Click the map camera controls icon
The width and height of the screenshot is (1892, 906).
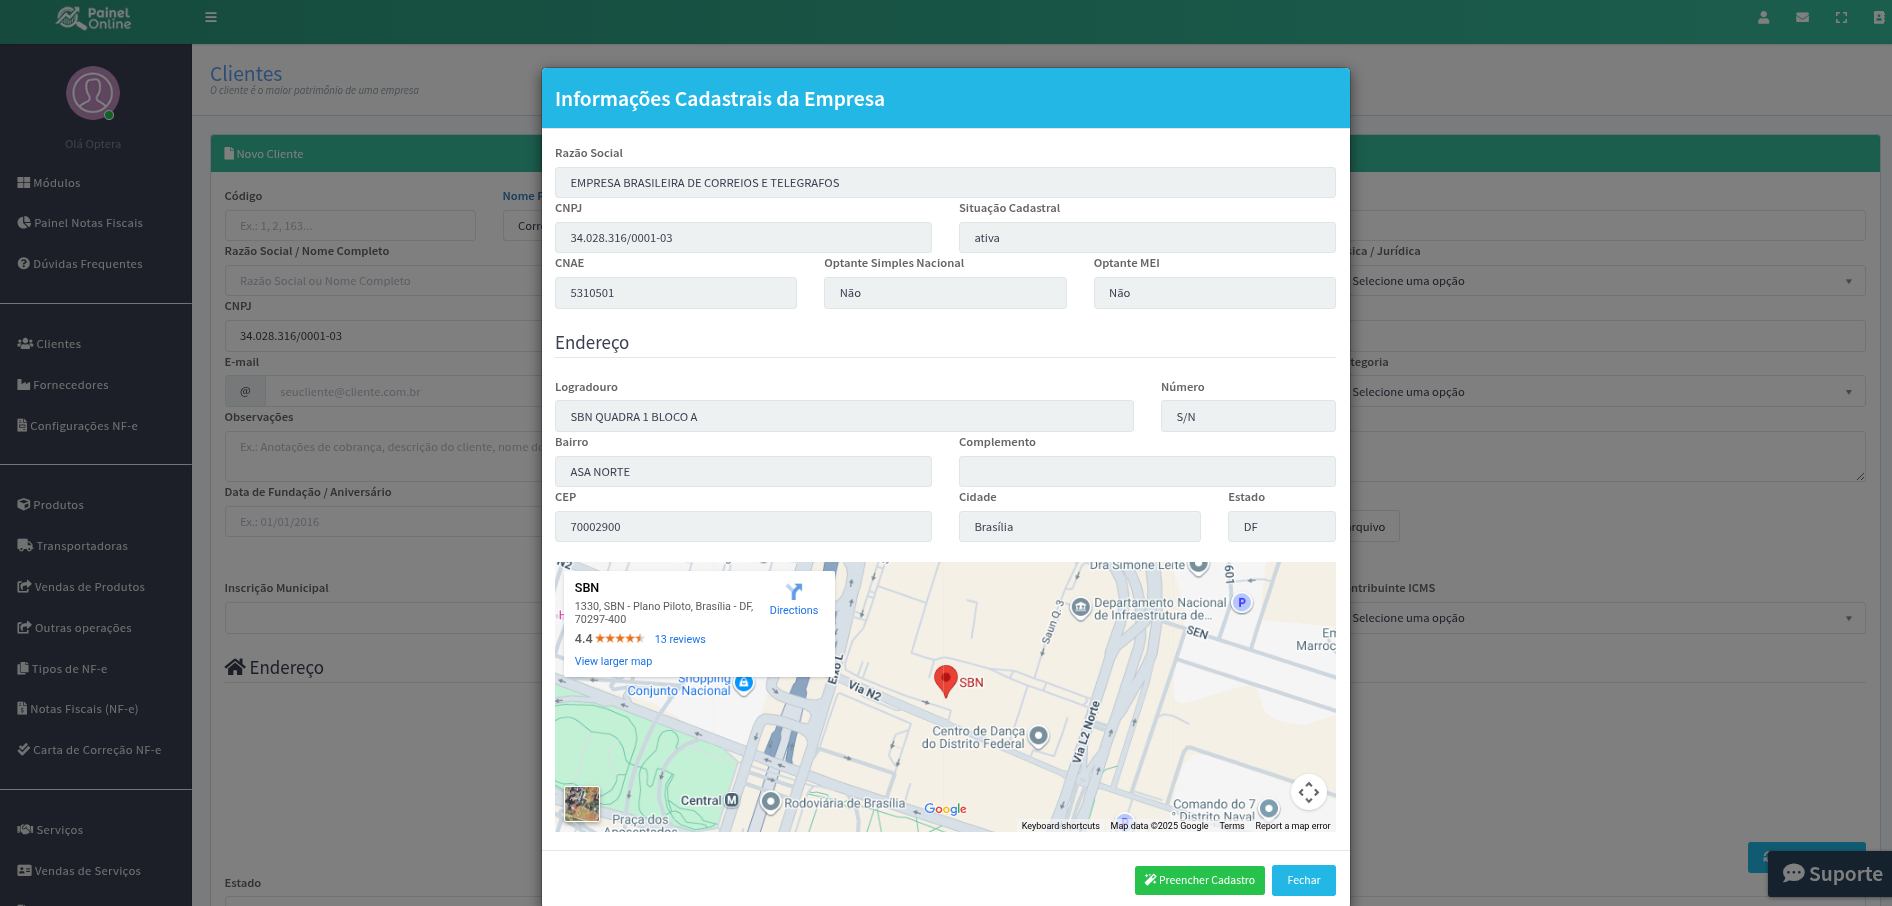pos(1308,792)
